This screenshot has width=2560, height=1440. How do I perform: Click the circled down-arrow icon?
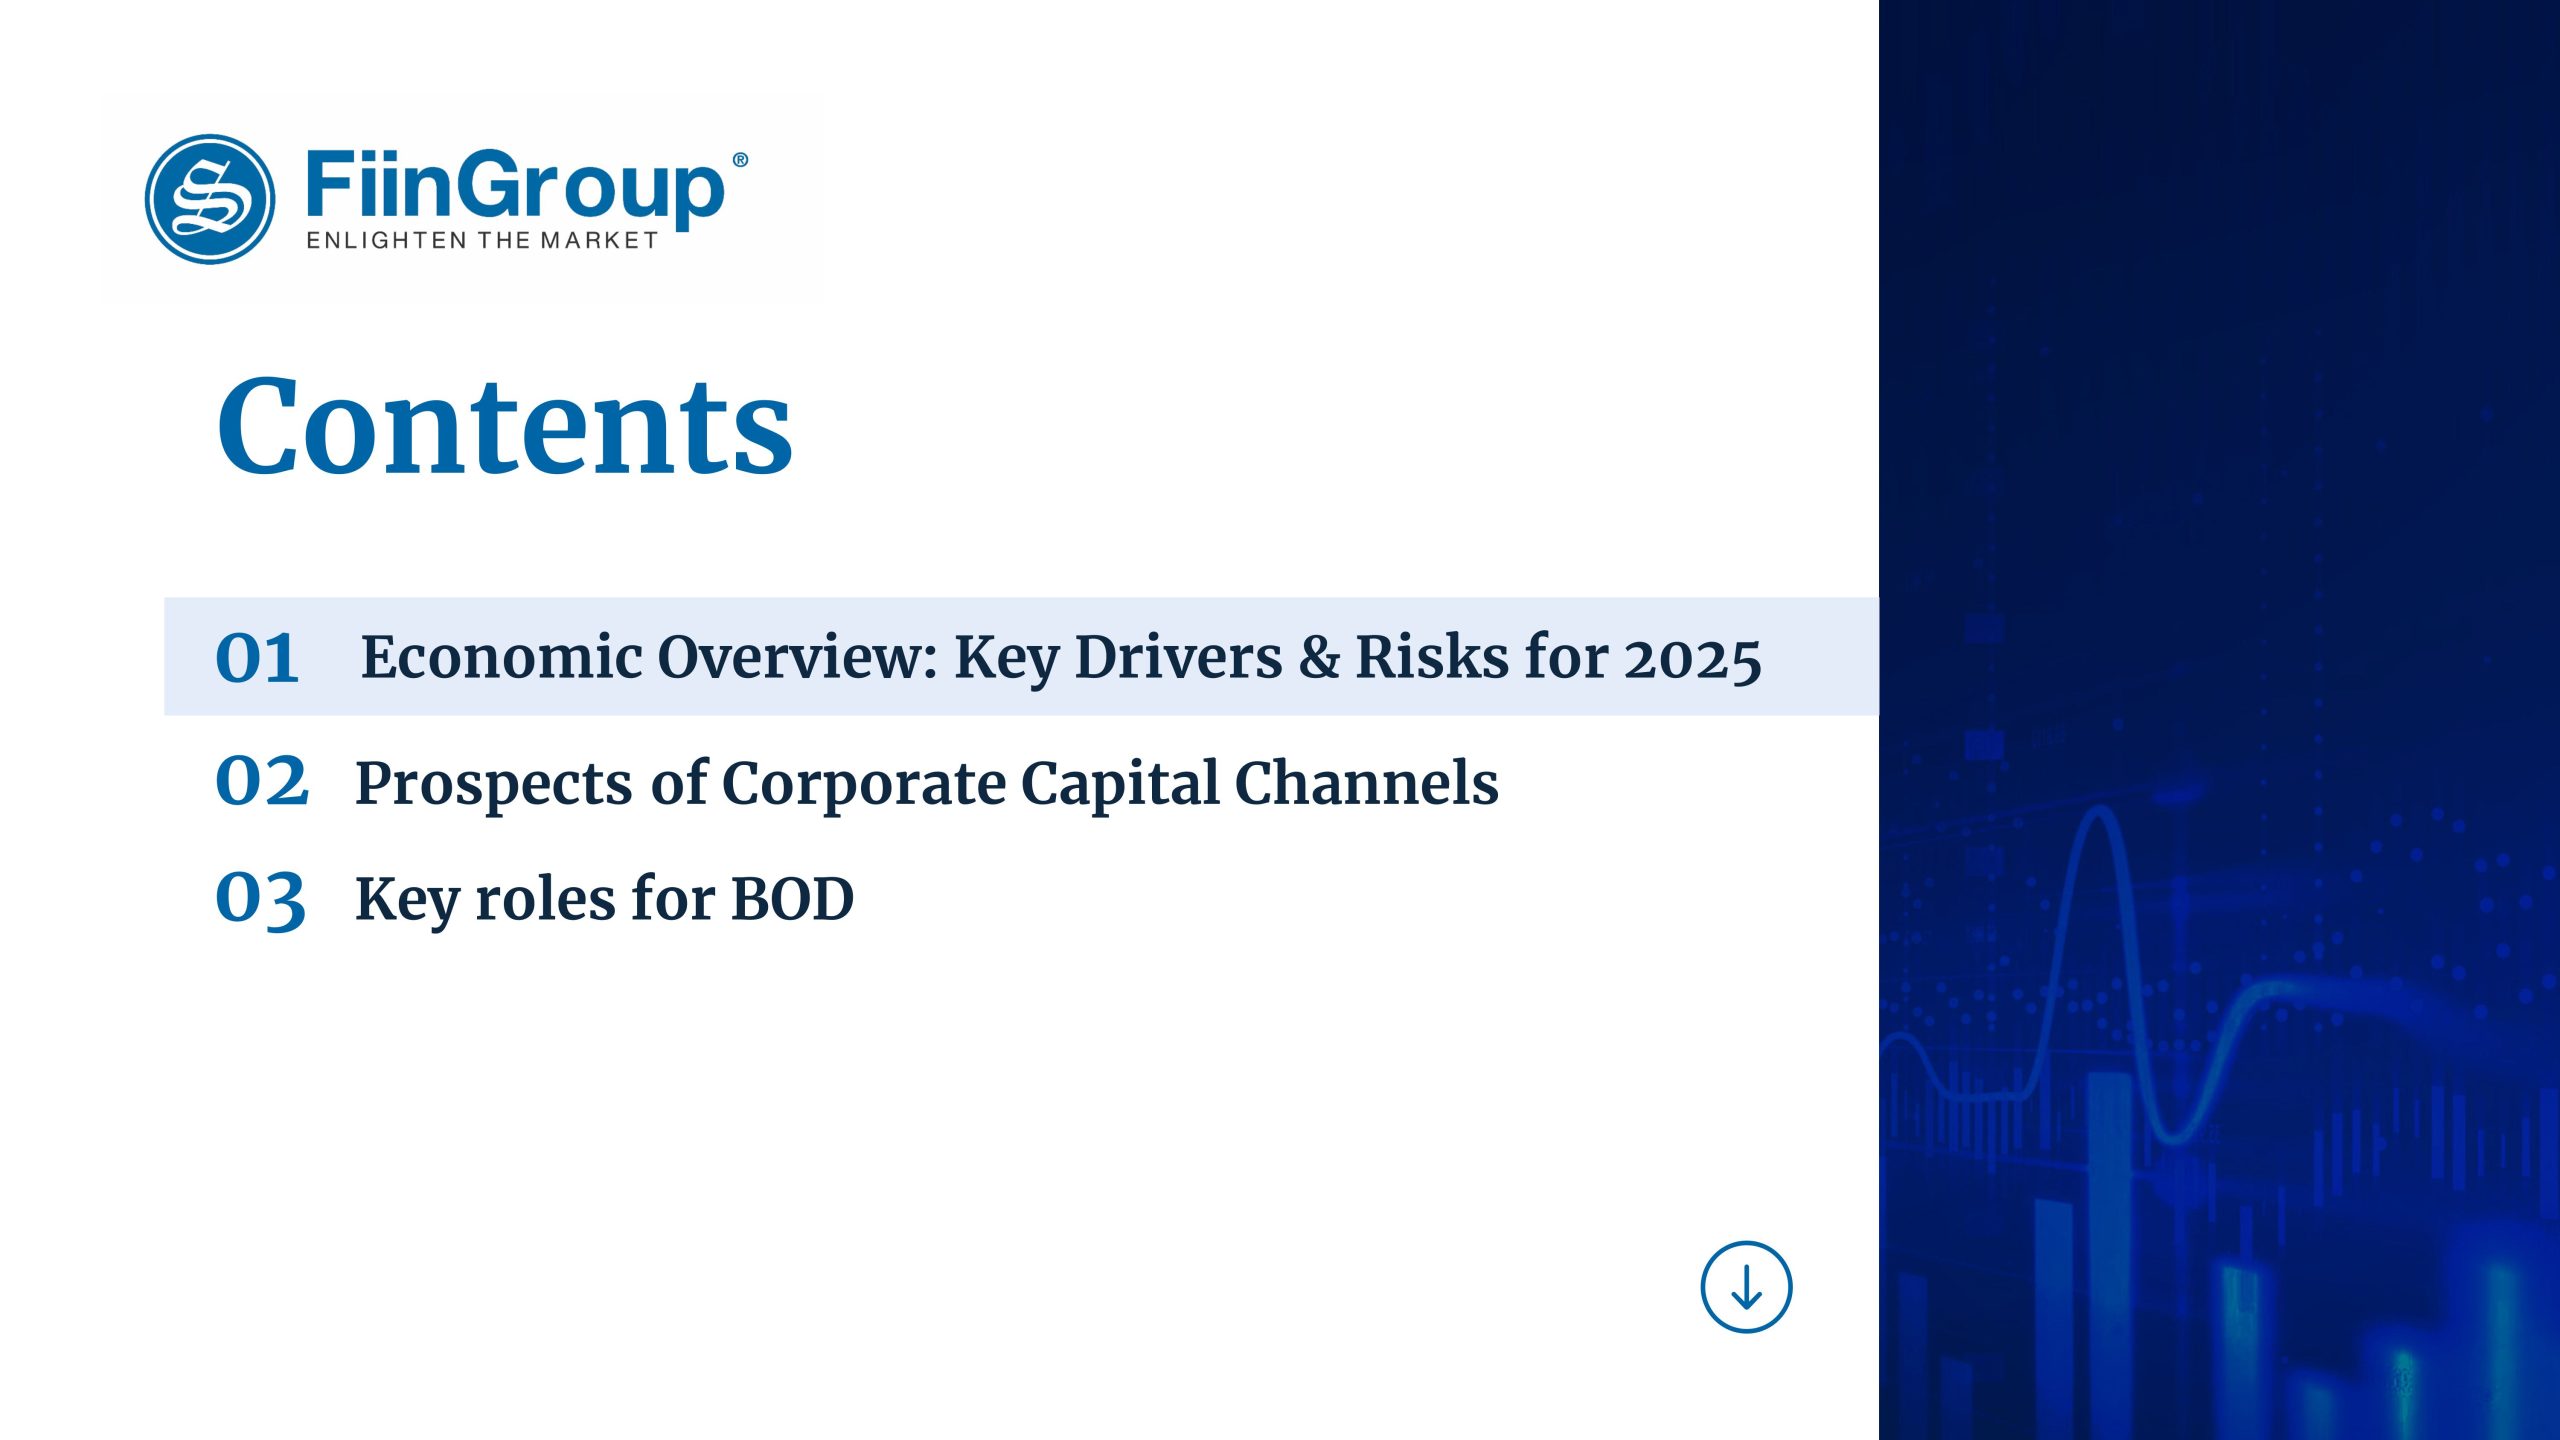[1746, 1287]
